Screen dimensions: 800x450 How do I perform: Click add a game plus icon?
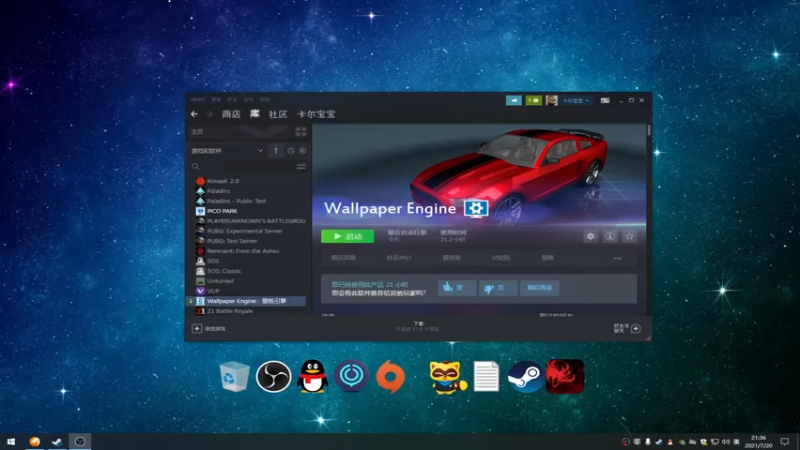pyautogui.click(x=197, y=329)
